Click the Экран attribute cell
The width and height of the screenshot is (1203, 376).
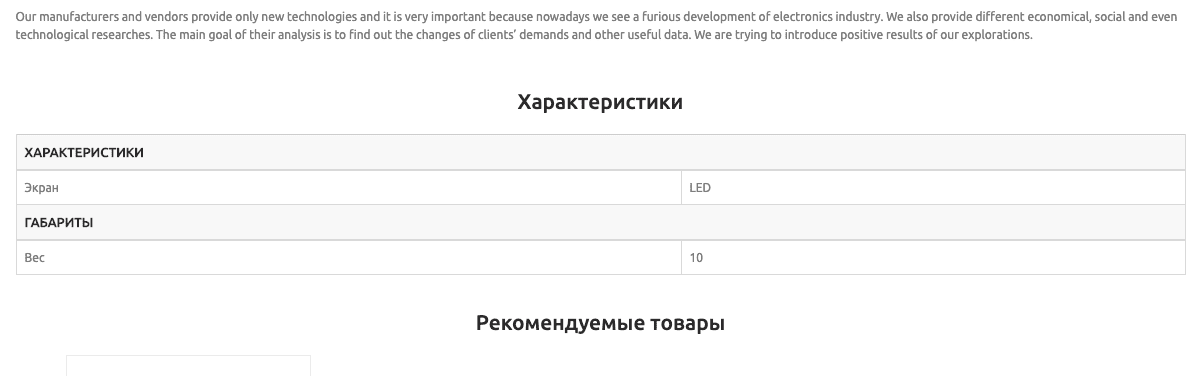tap(349, 188)
